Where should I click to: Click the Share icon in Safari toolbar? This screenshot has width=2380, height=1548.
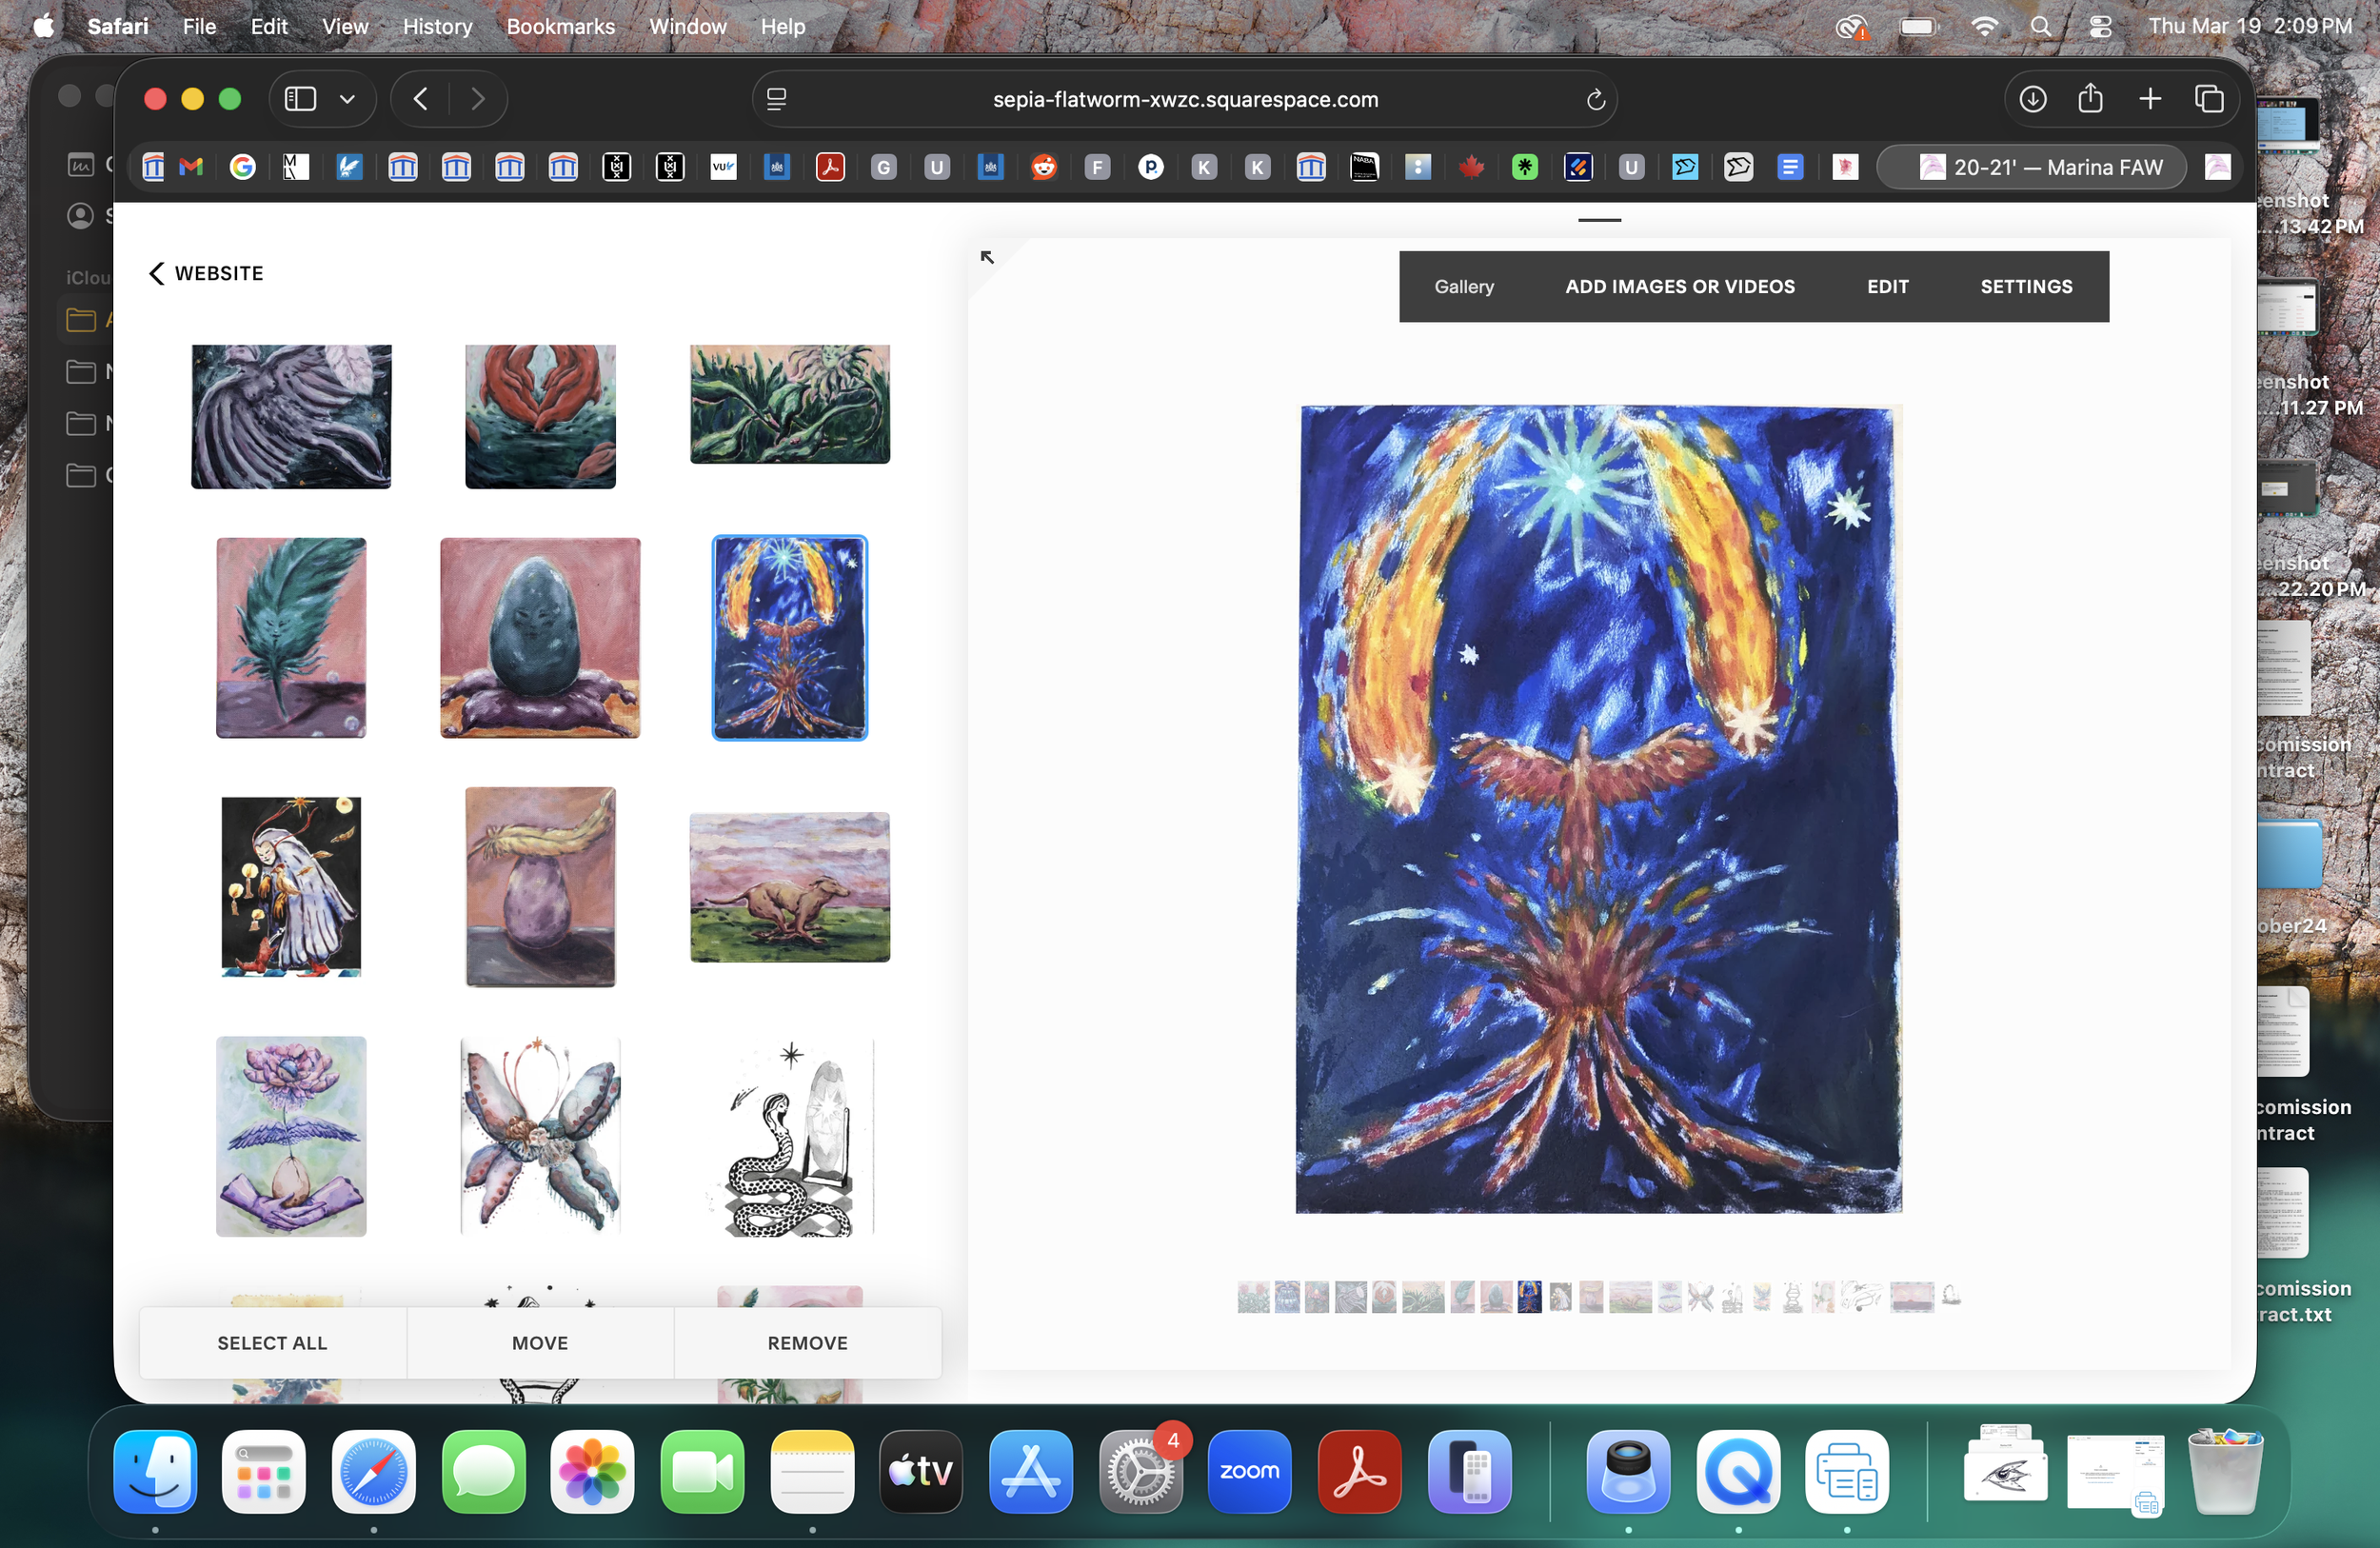(x=2090, y=98)
